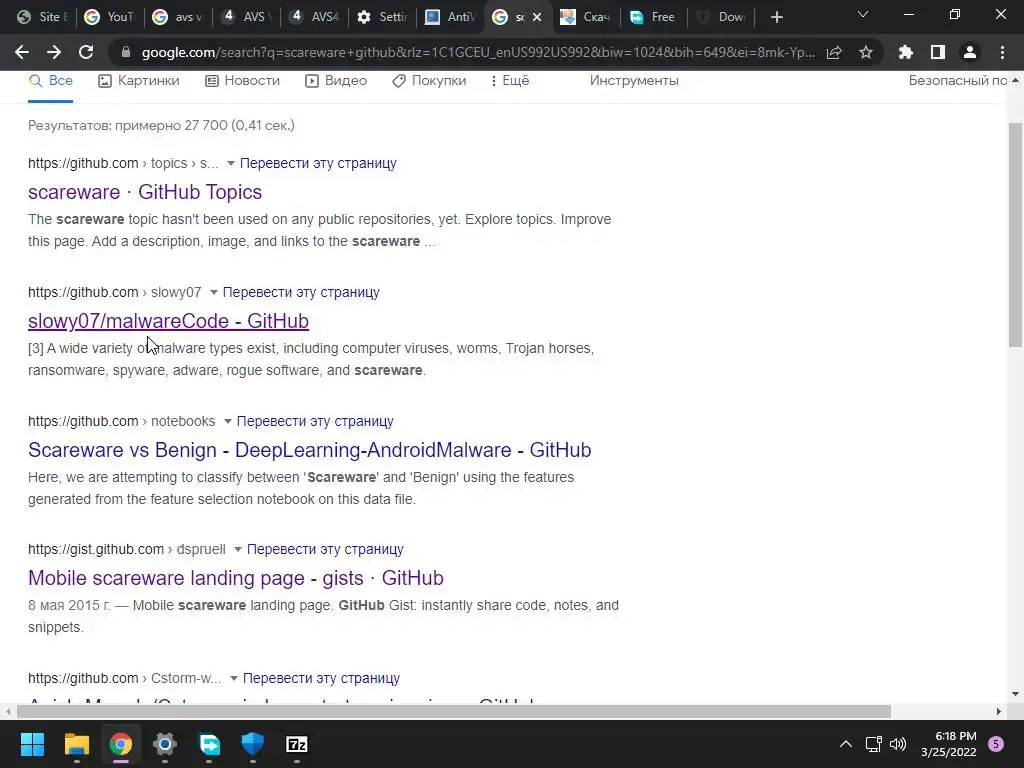The height and width of the screenshot is (768, 1024).
Task: Show hidden system tray icons
Action: click(x=846, y=744)
